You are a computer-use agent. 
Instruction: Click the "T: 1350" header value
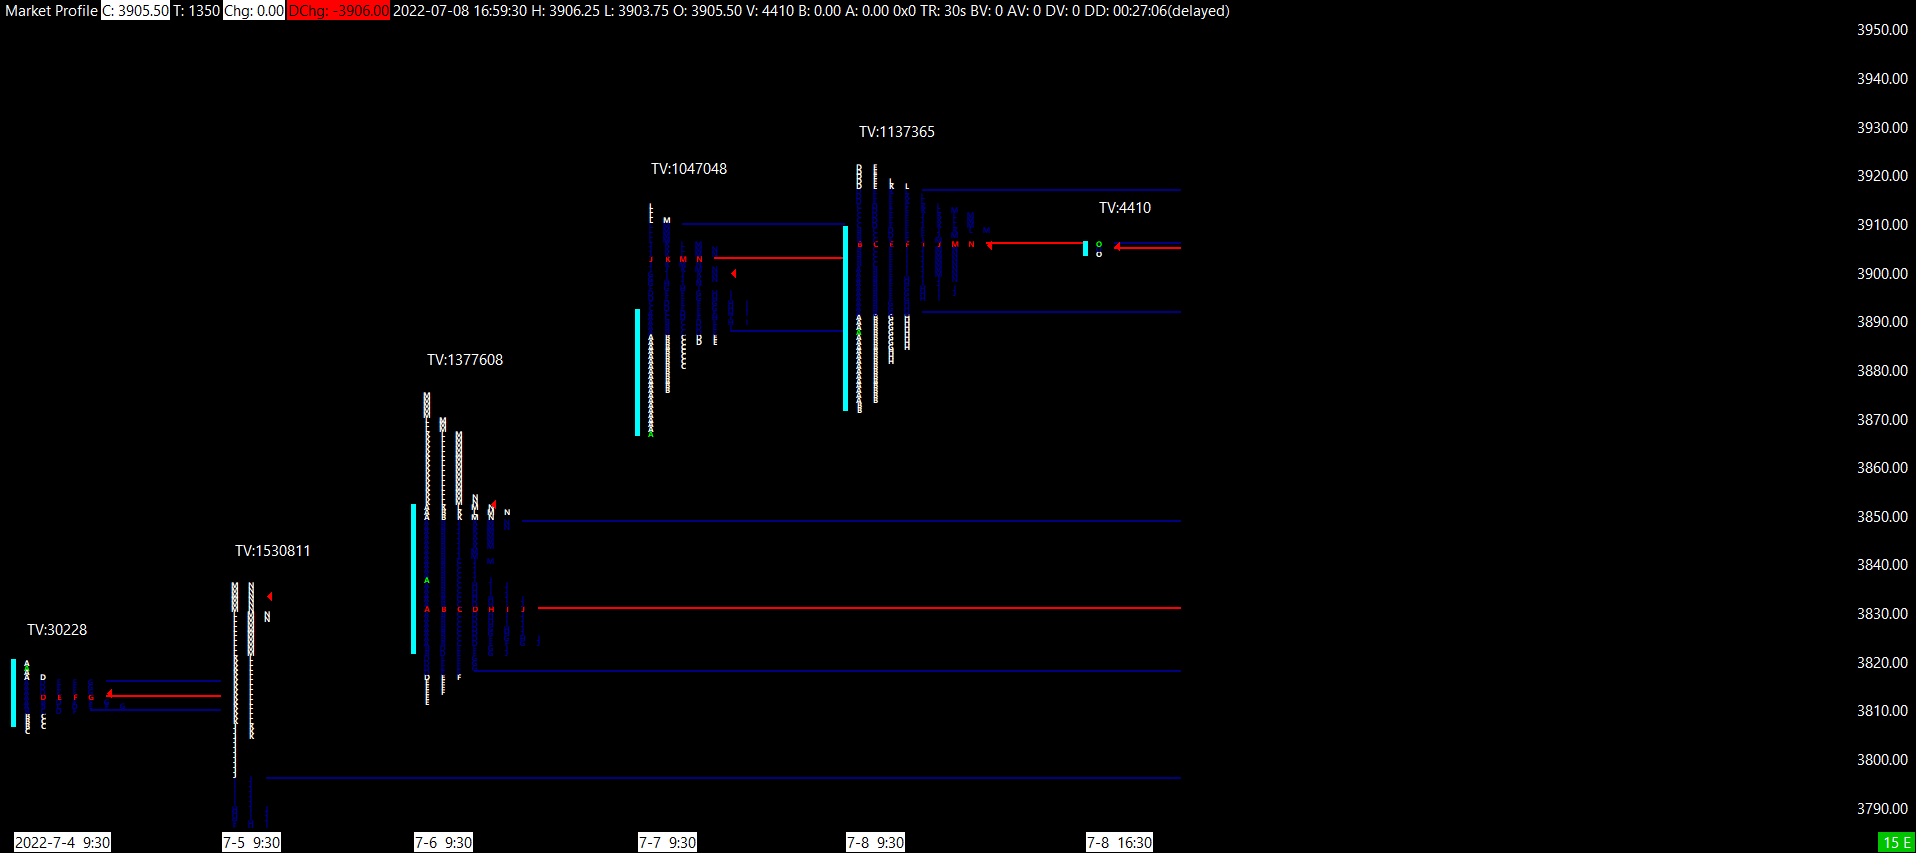point(196,11)
